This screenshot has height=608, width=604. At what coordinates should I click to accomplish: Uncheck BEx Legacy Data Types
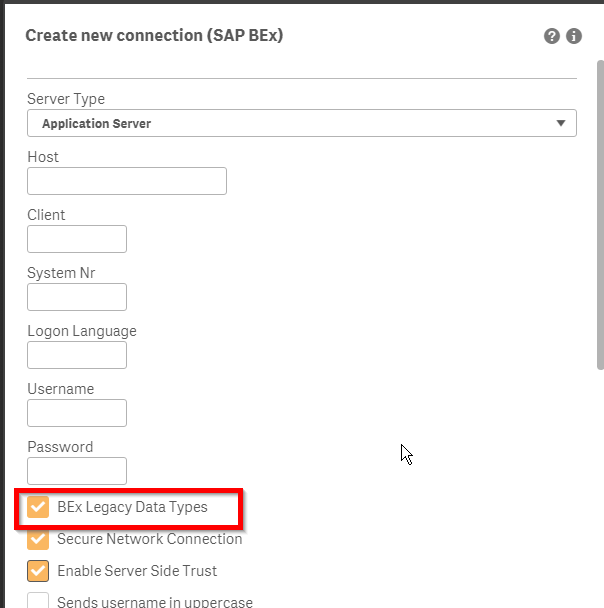(x=38, y=507)
